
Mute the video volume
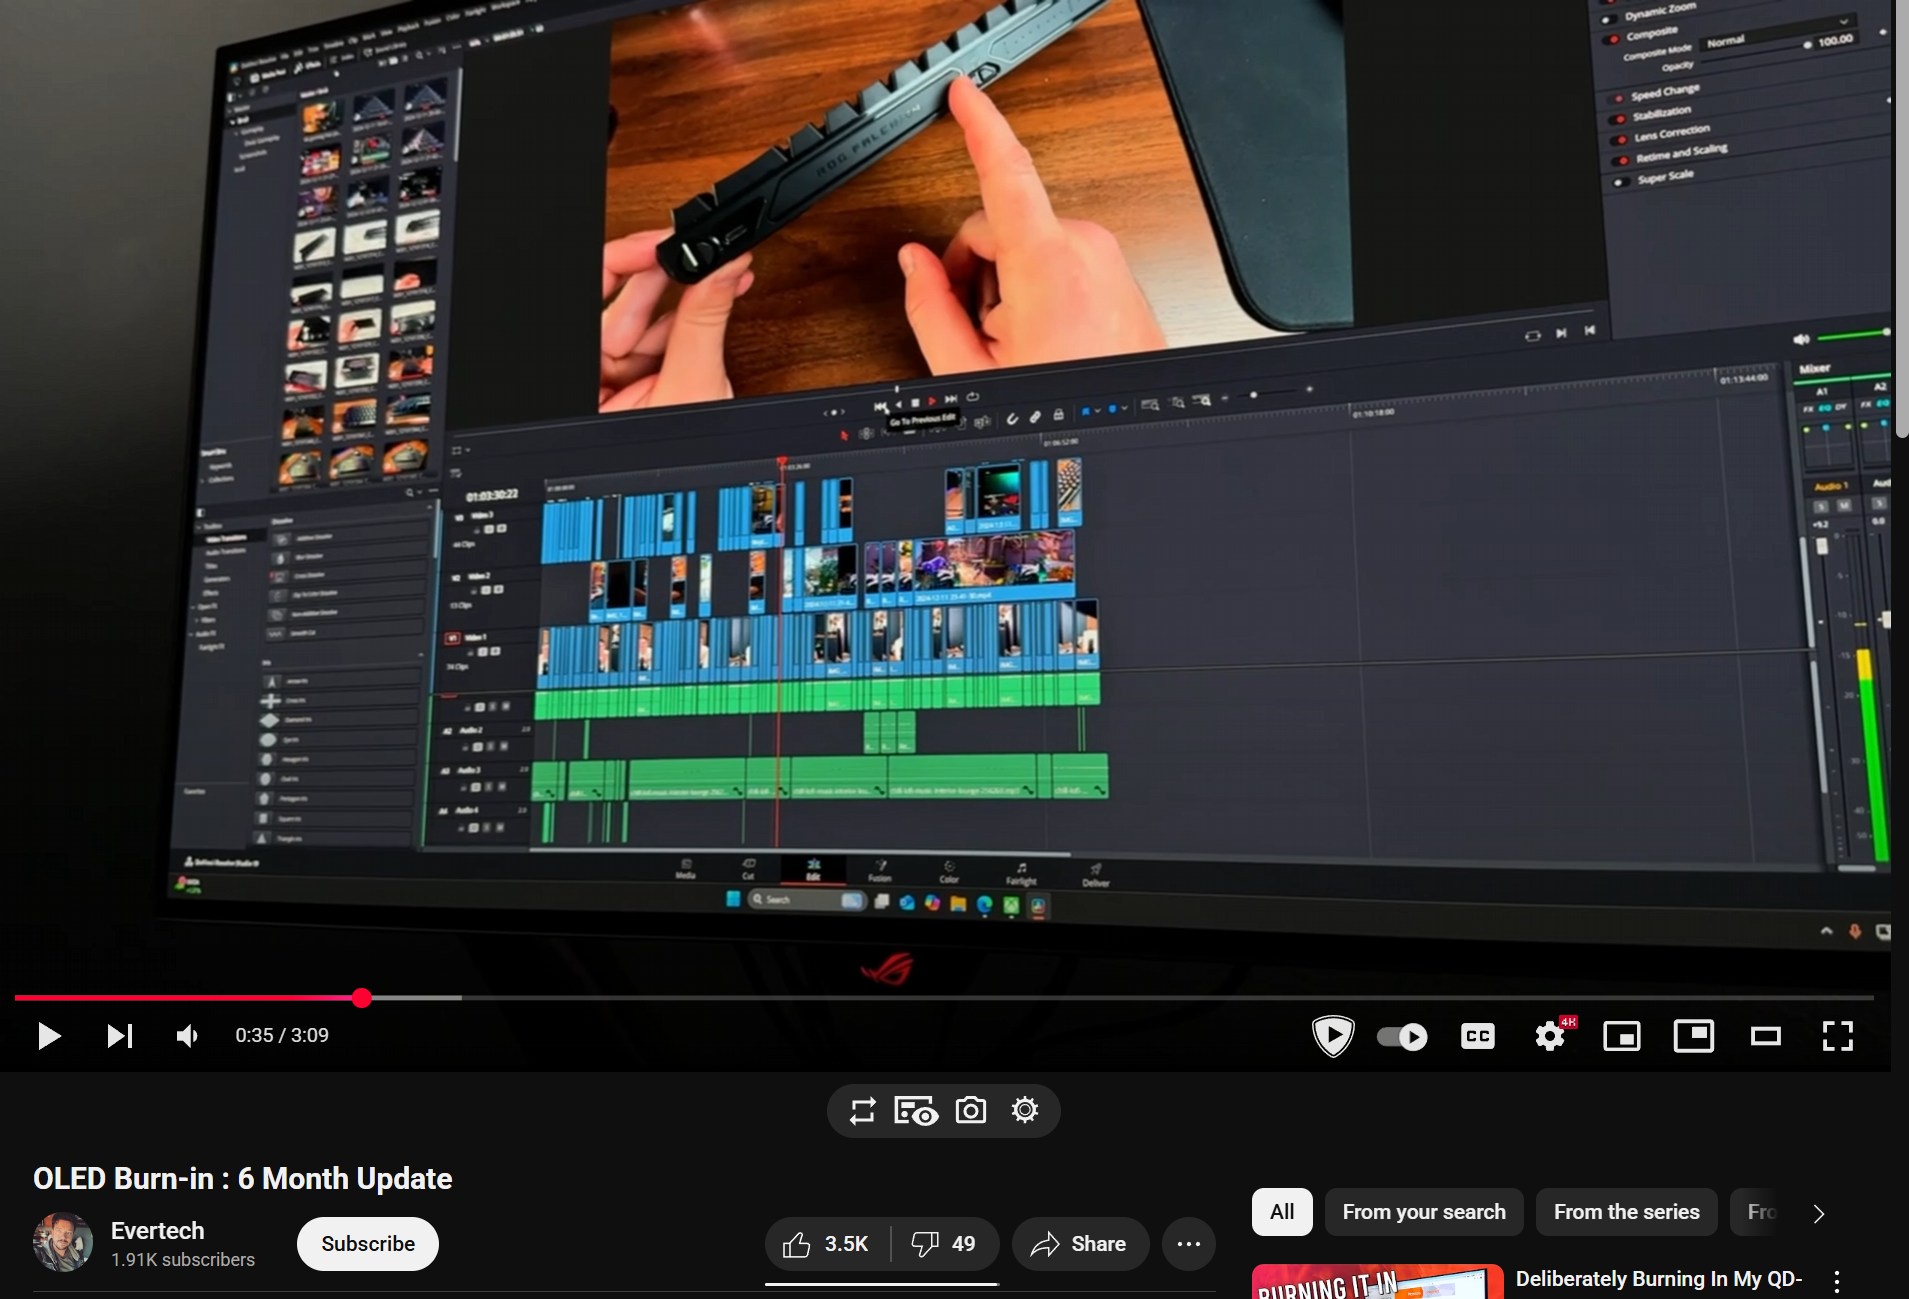187,1036
